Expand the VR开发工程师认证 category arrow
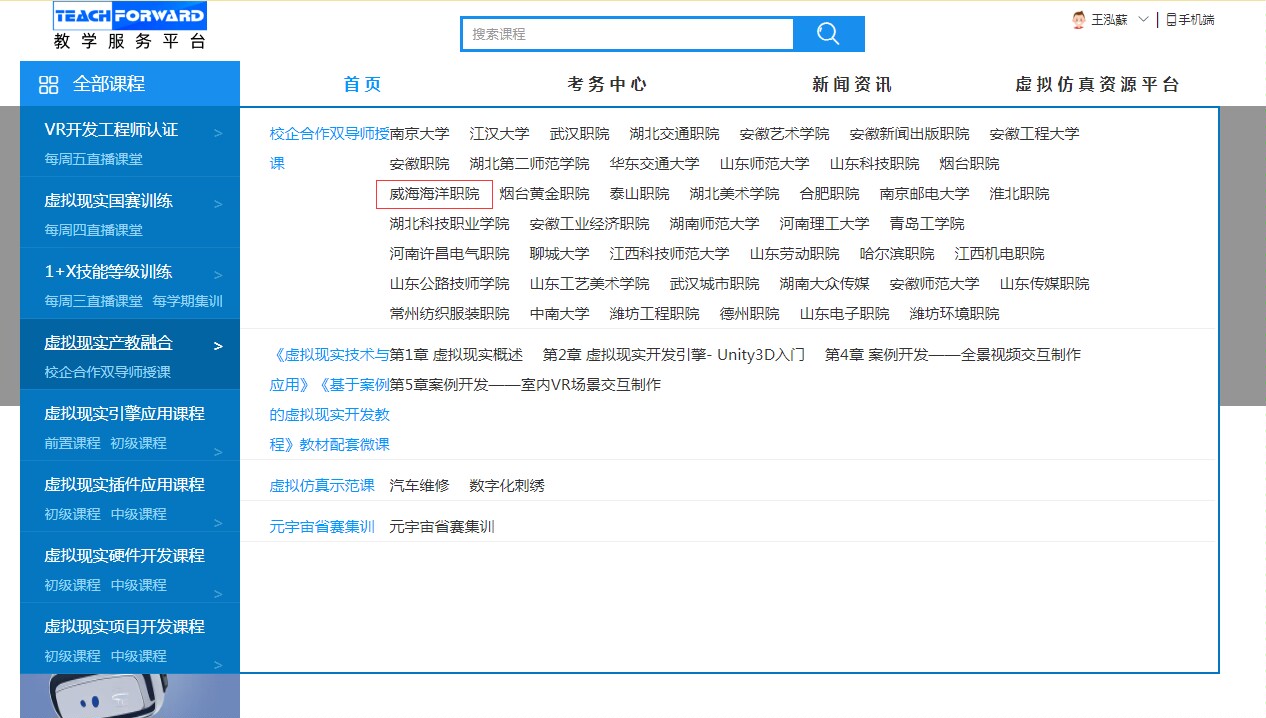This screenshot has width=1266, height=718. point(218,133)
